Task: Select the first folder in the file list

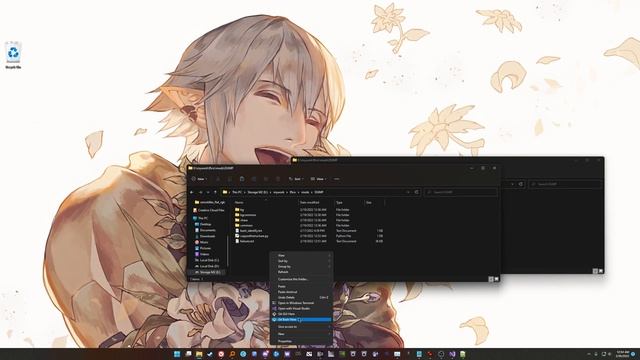Action: 309,210
